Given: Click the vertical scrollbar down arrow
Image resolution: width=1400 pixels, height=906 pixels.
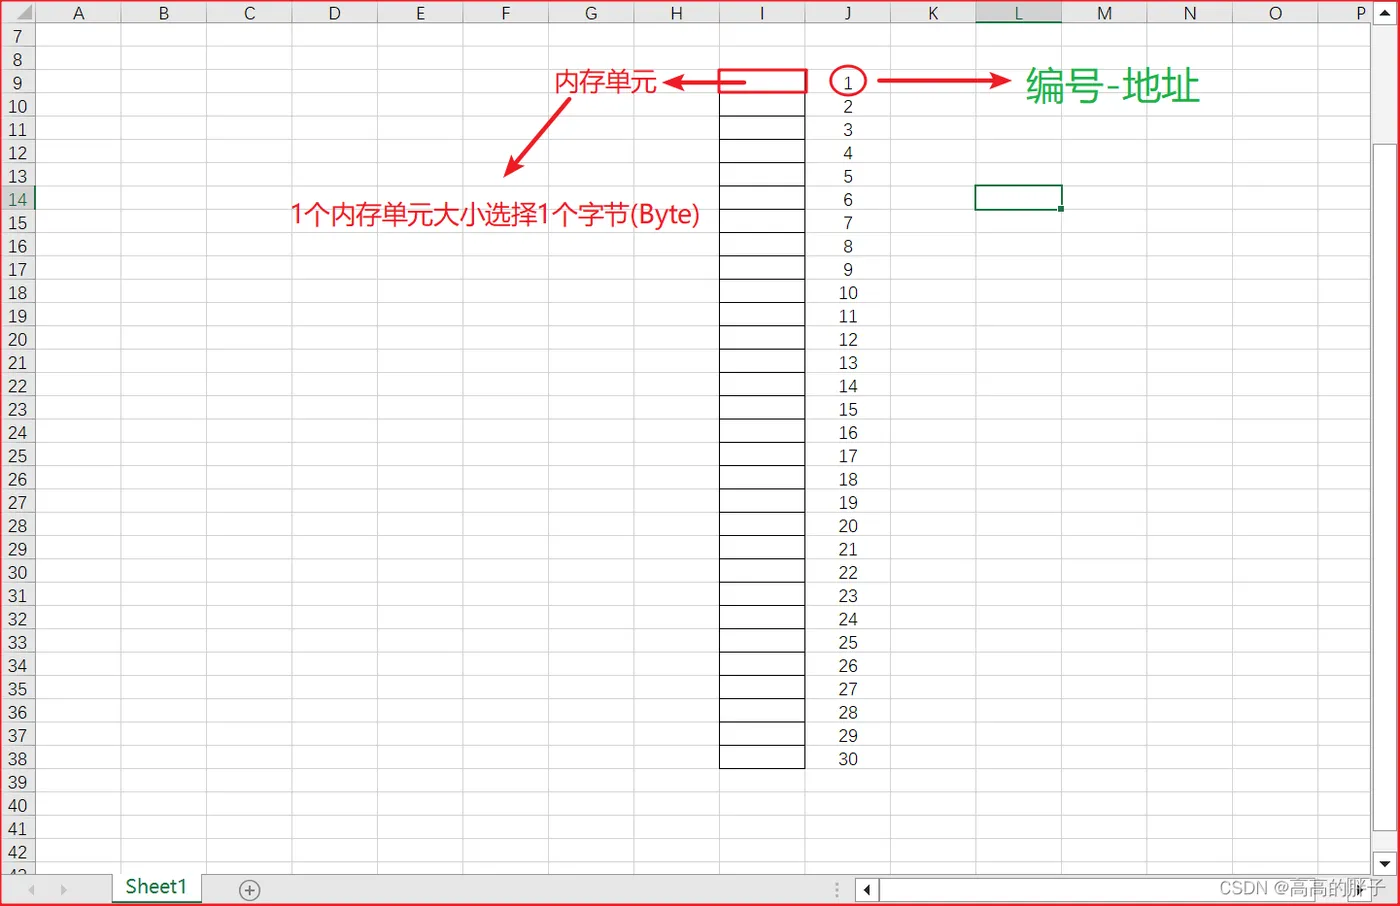Looking at the screenshot, I should (x=1384, y=864).
